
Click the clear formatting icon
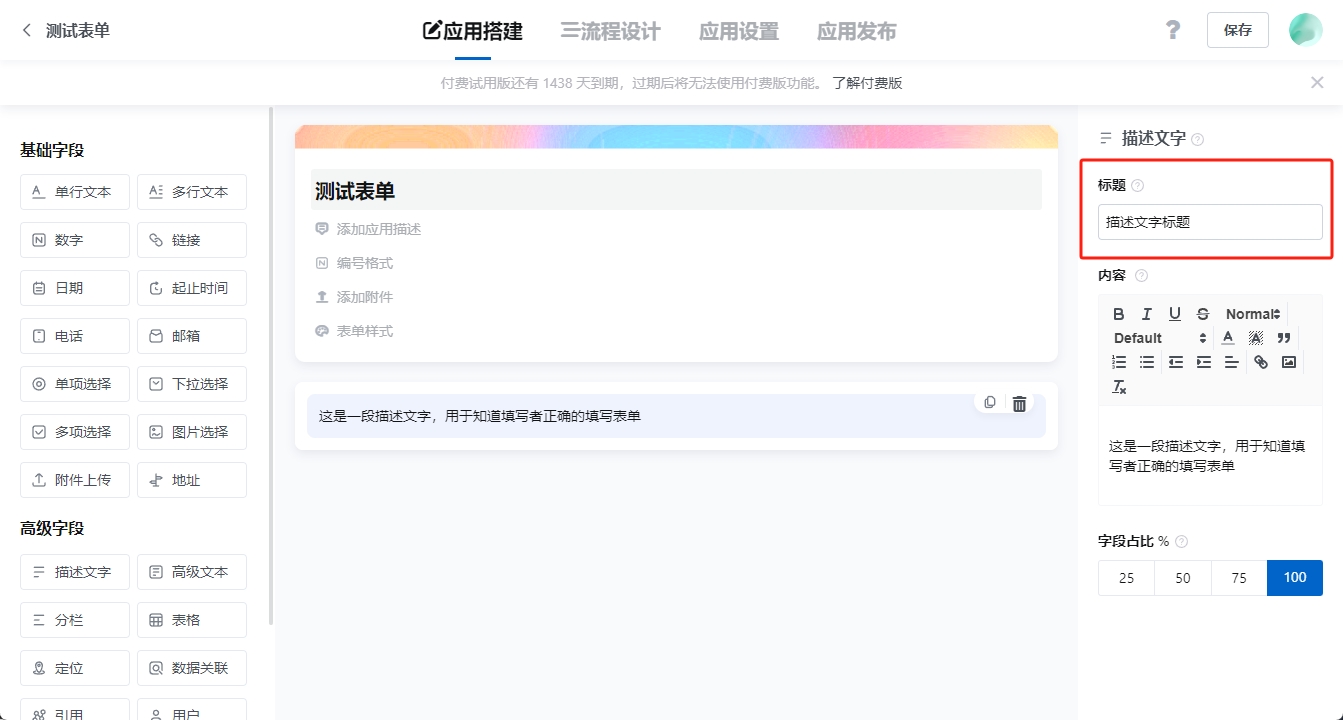1119,385
